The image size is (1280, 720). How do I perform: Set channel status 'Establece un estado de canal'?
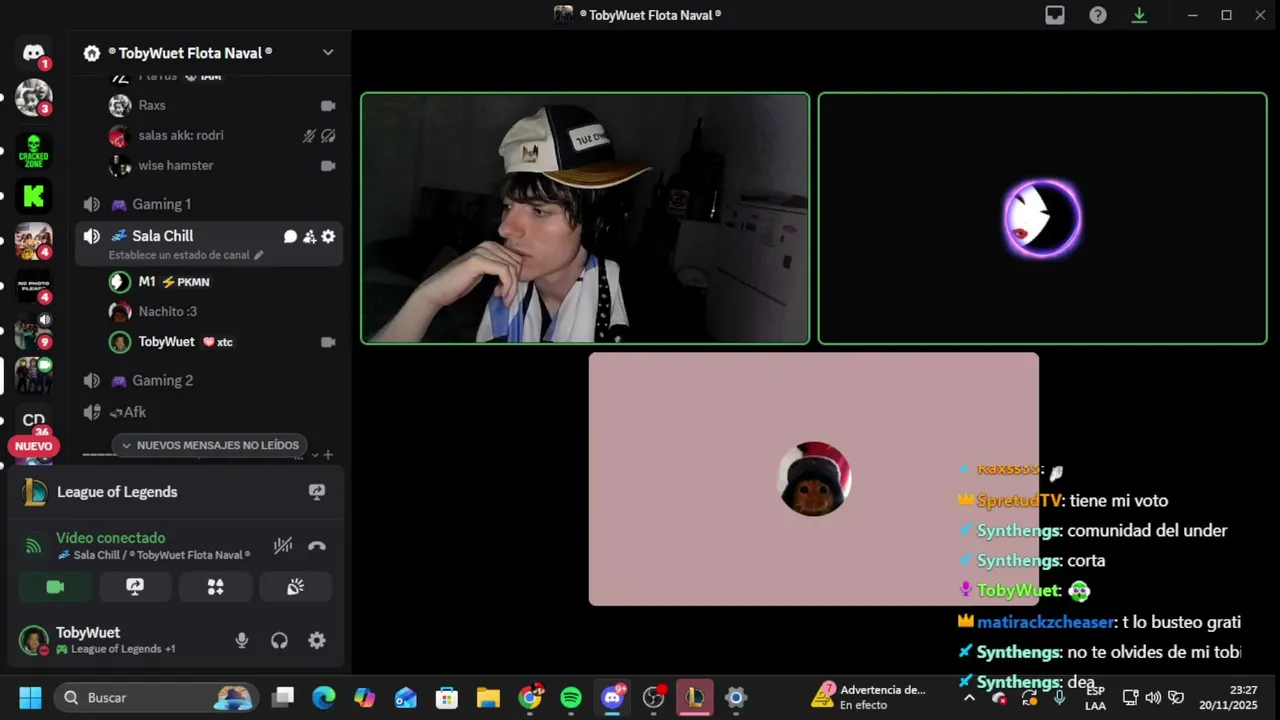pyautogui.click(x=186, y=255)
